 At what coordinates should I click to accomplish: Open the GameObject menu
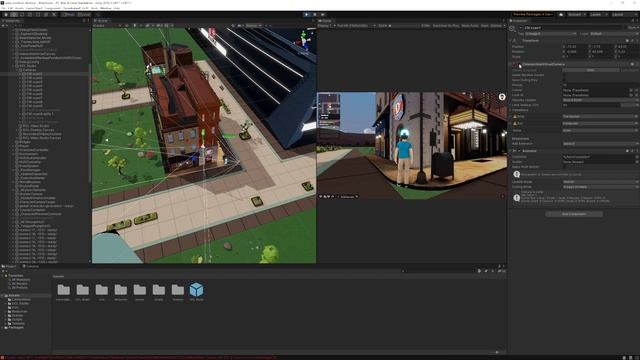34,8
